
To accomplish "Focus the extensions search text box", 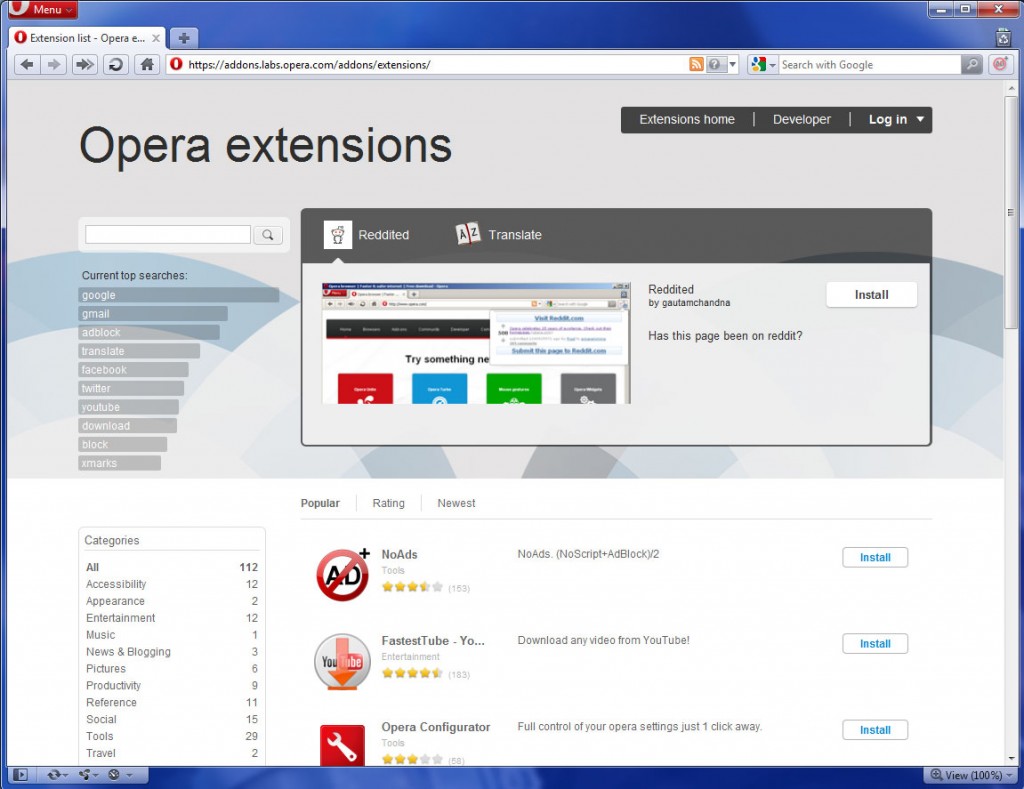I will pyautogui.click(x=168, y=234).
